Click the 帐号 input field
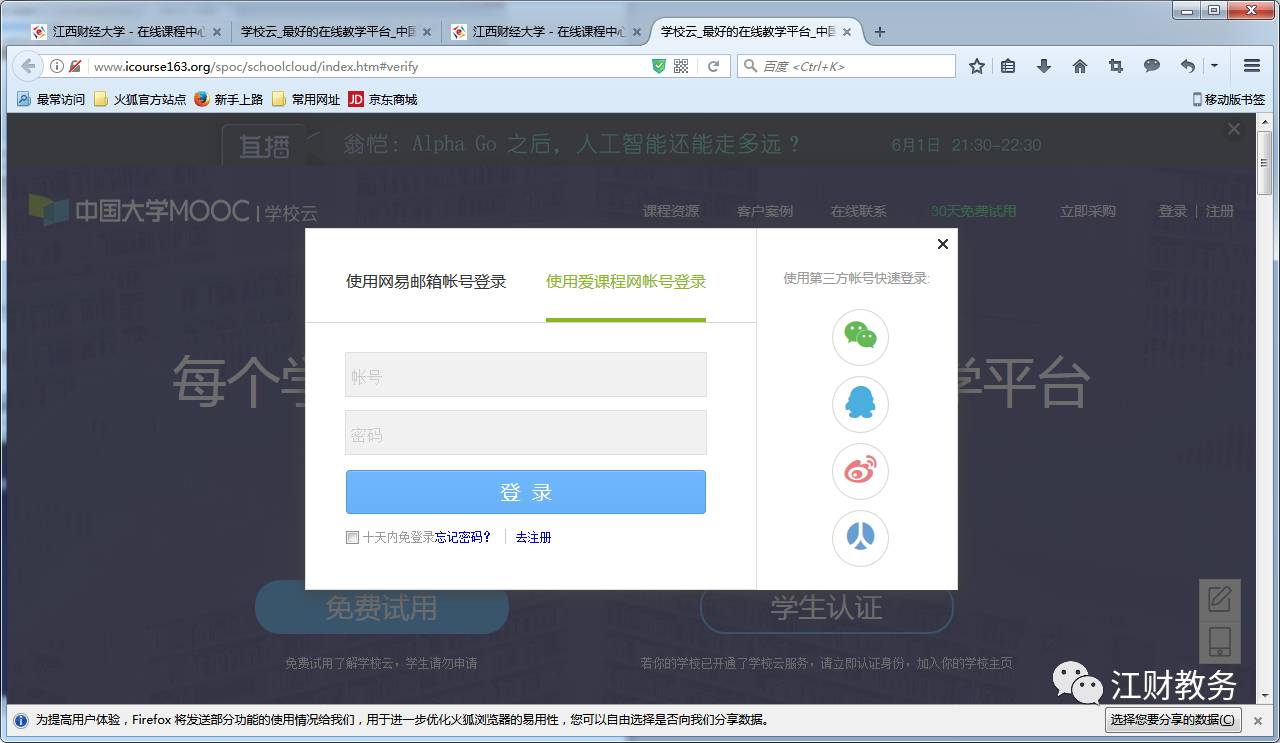Image resolution: width=1280 pixels, height=743 pixels. (x=526, y=375)
